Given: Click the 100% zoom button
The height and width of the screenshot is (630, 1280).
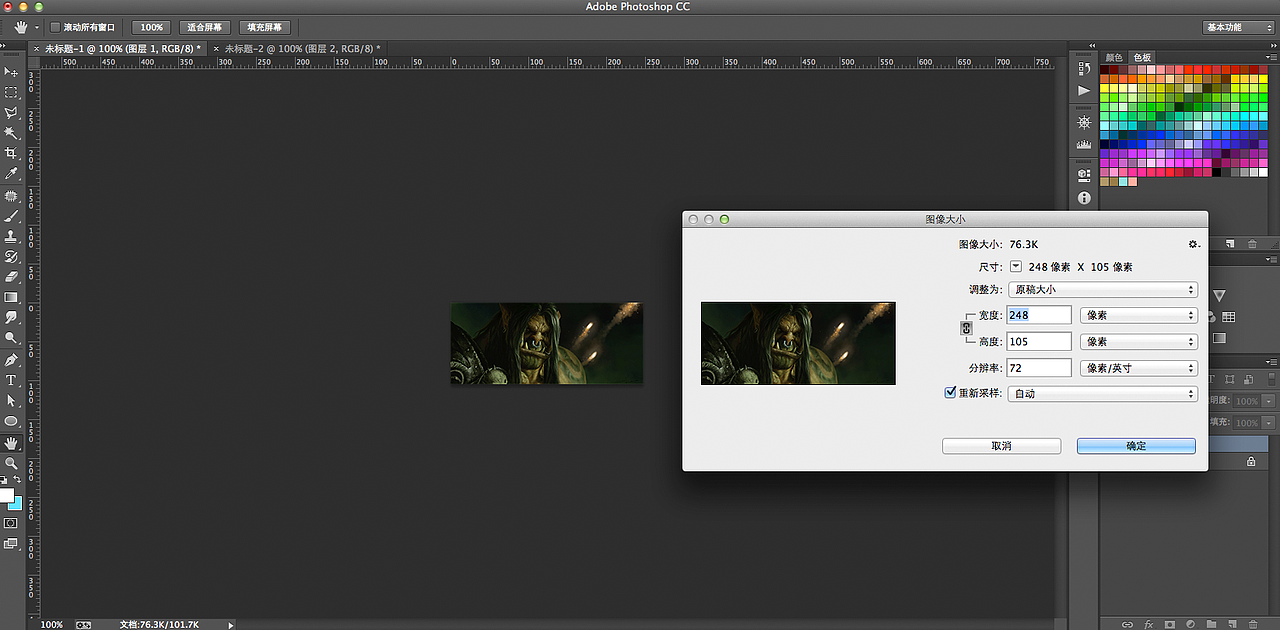Looking at the screenshot, I should 151,27.
